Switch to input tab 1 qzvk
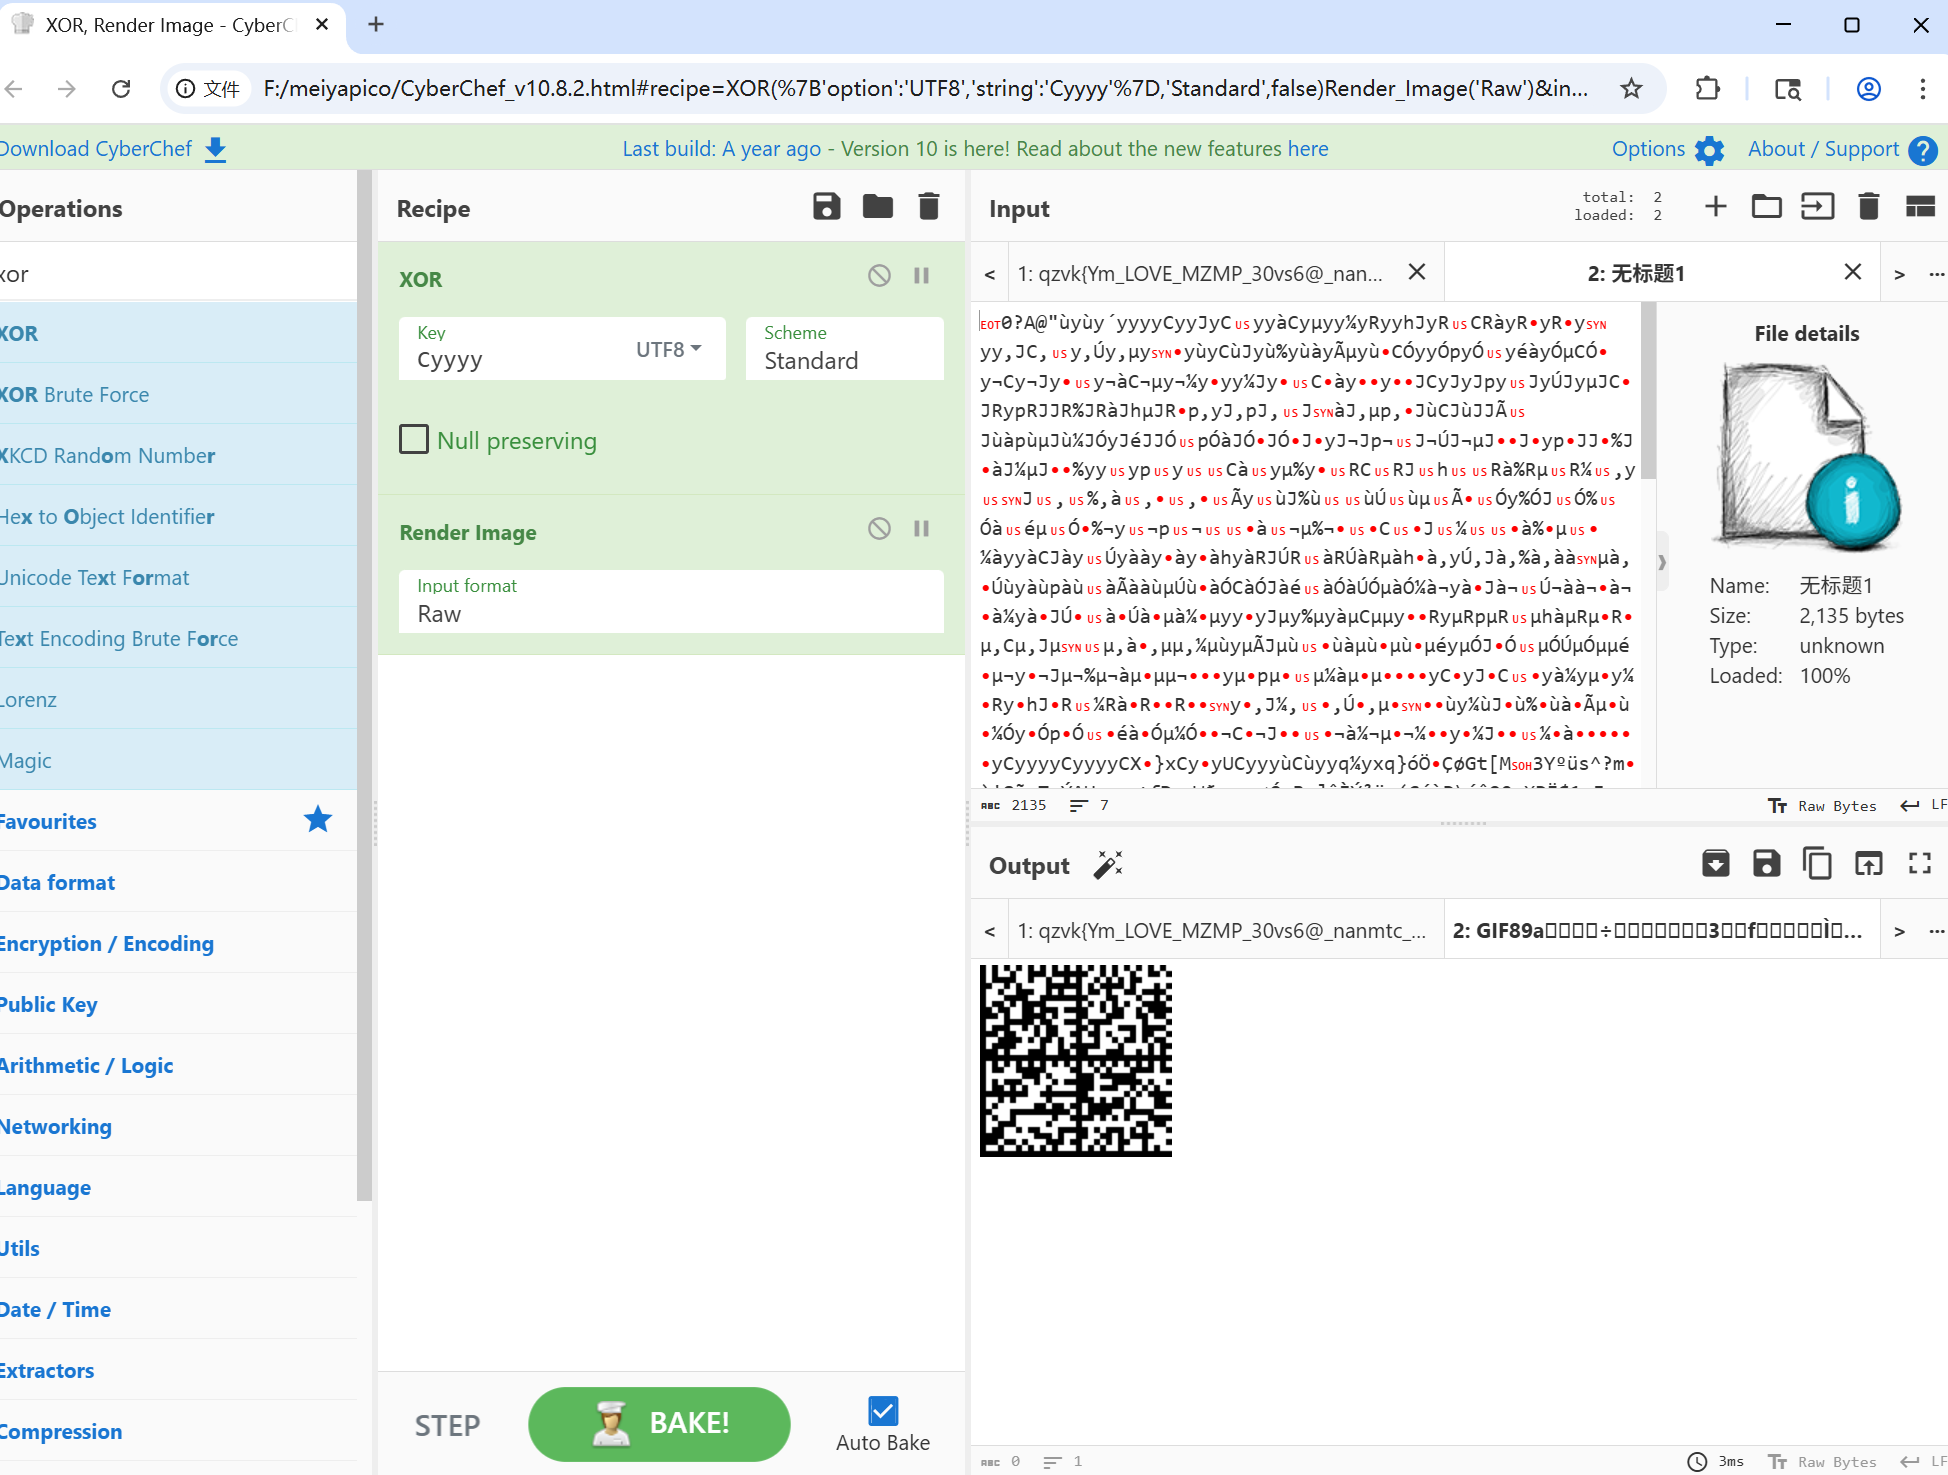The width and height of the screenshot is (1948, 1475). point(1199,273)
